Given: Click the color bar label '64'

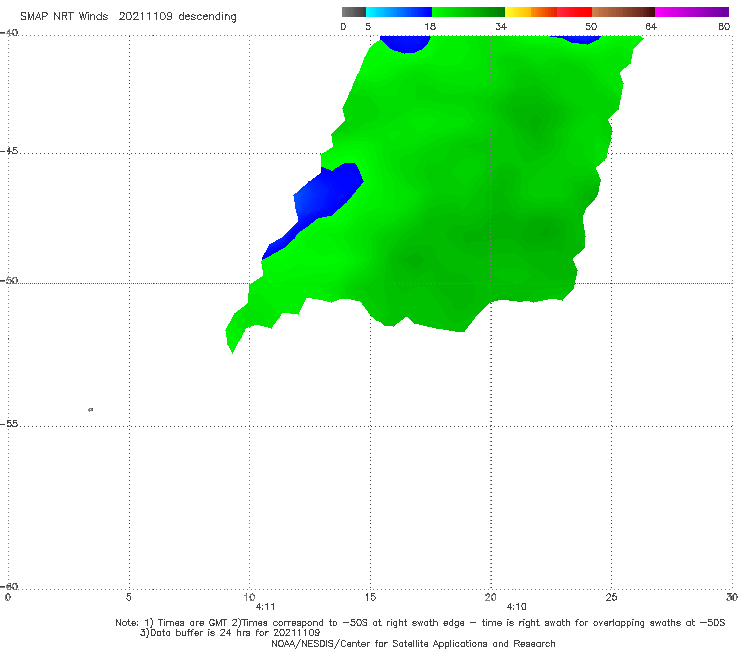Looking at the screenshot, I should tap(651, 26).
